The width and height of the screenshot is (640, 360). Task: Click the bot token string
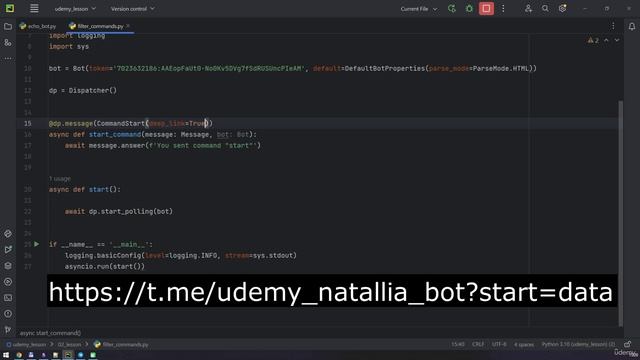tap(209, 69)
